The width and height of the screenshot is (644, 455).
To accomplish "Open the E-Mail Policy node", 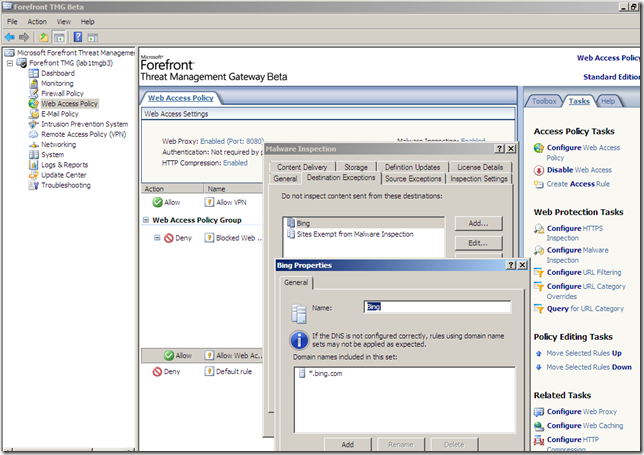I will (x=60, y=114).
